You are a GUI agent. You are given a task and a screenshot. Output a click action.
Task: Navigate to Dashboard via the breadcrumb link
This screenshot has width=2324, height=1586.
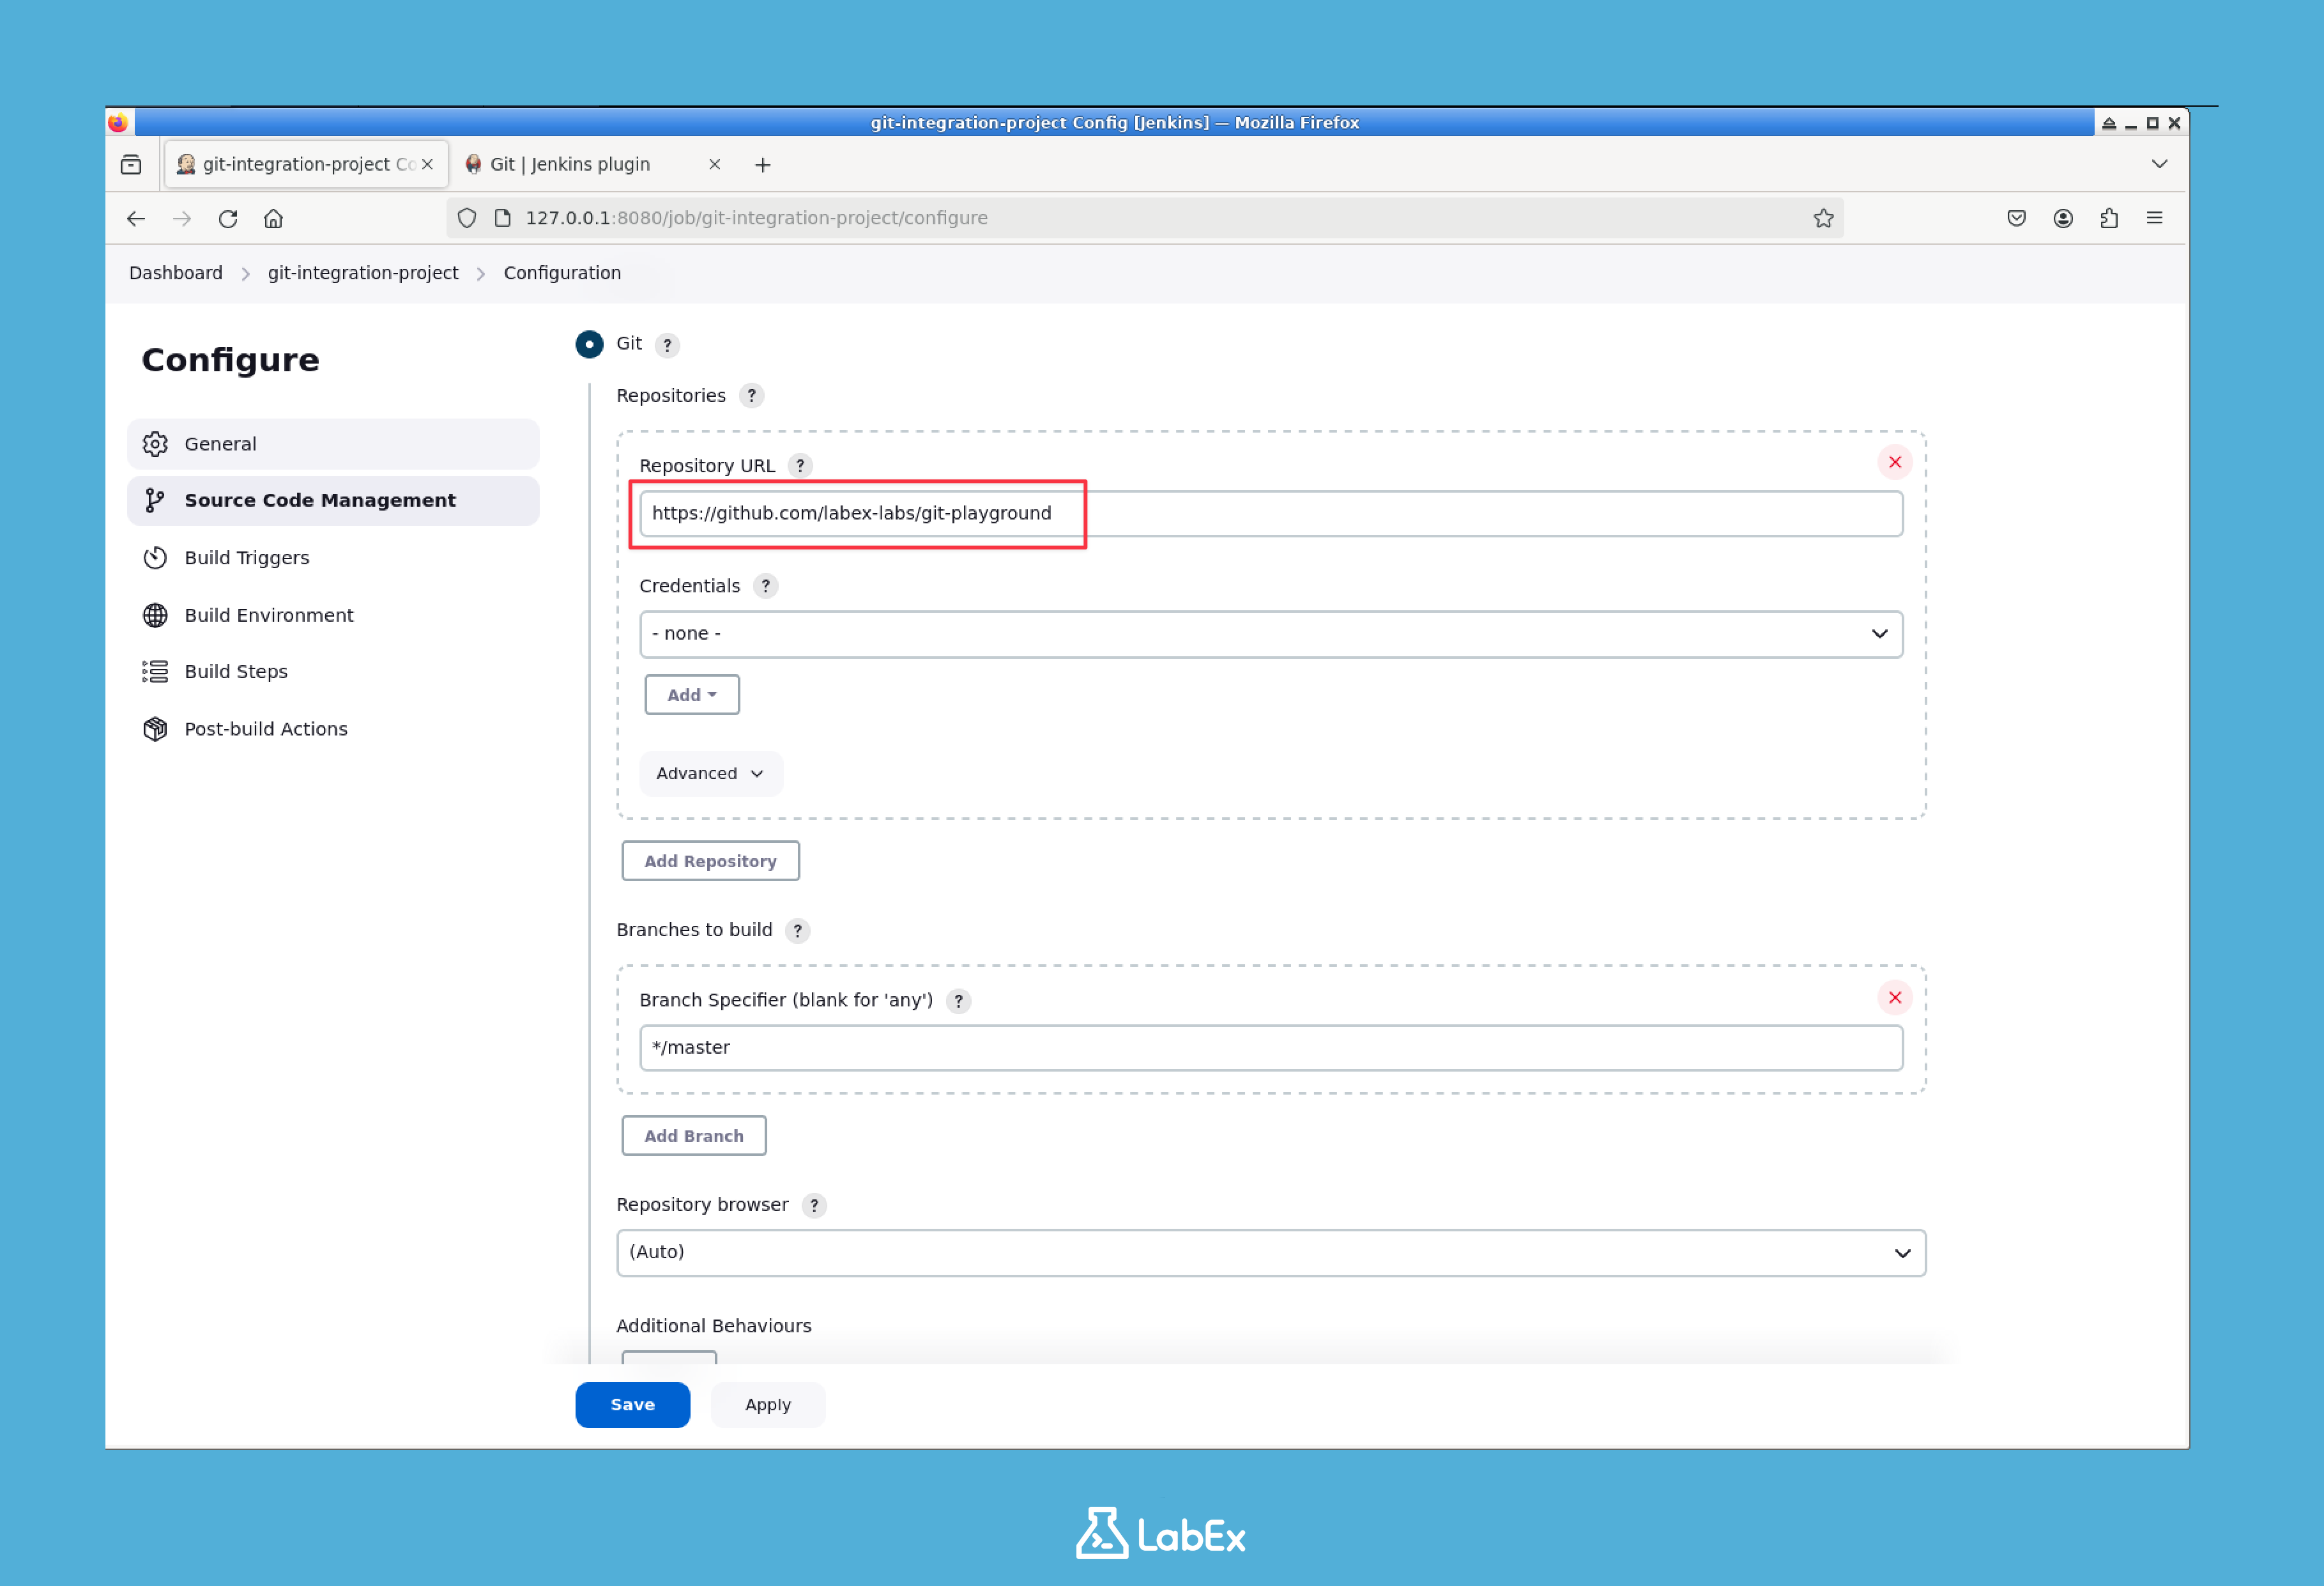pos(175,272)
